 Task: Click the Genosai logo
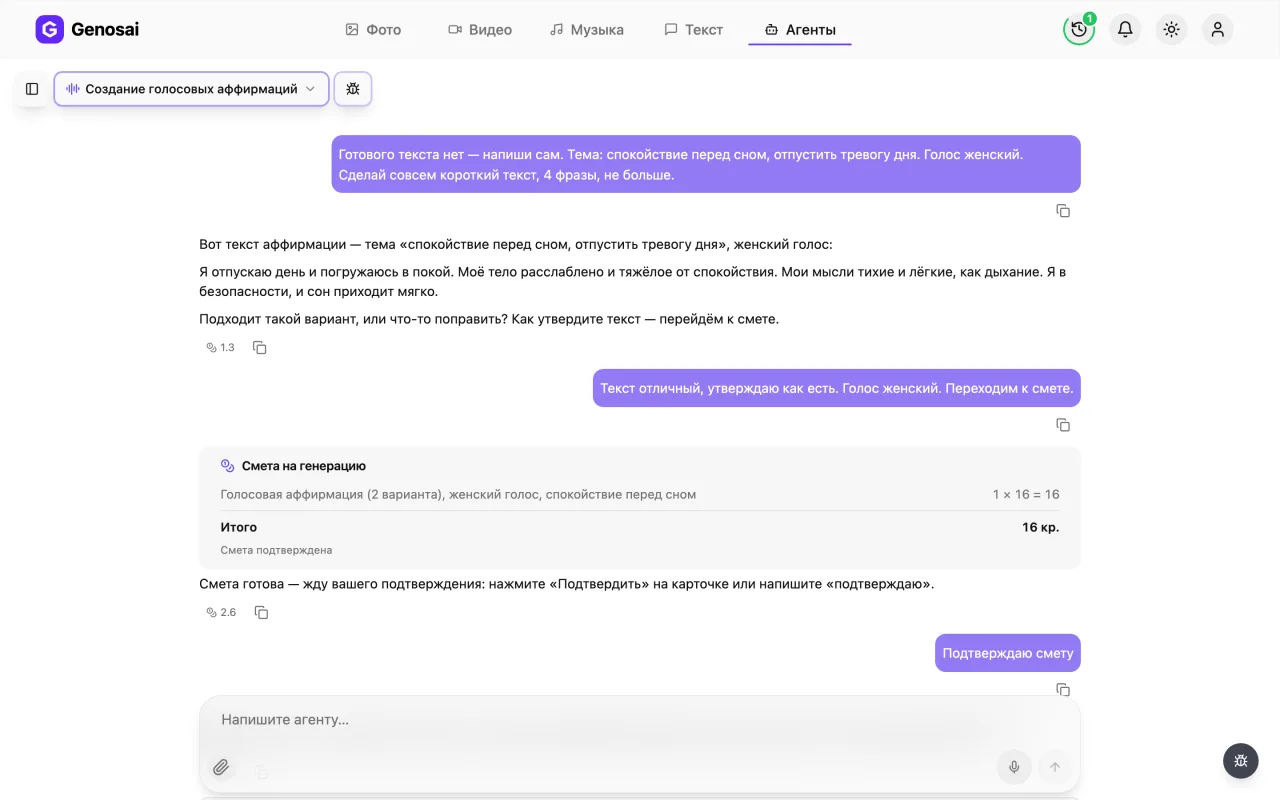[x=87, y=29]
